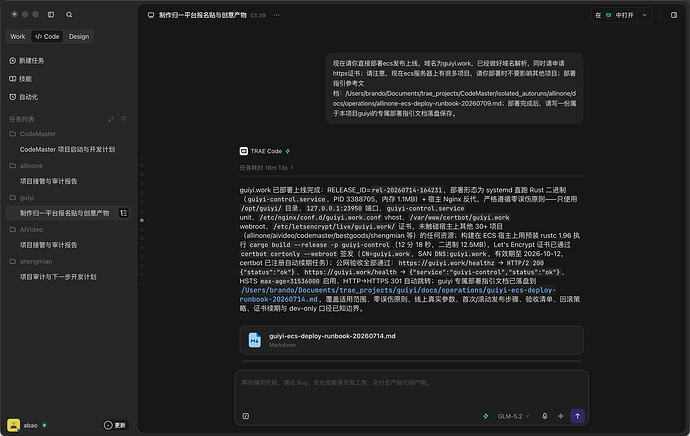Click the Markdown file icon in attachment card

tap(254, 340)
